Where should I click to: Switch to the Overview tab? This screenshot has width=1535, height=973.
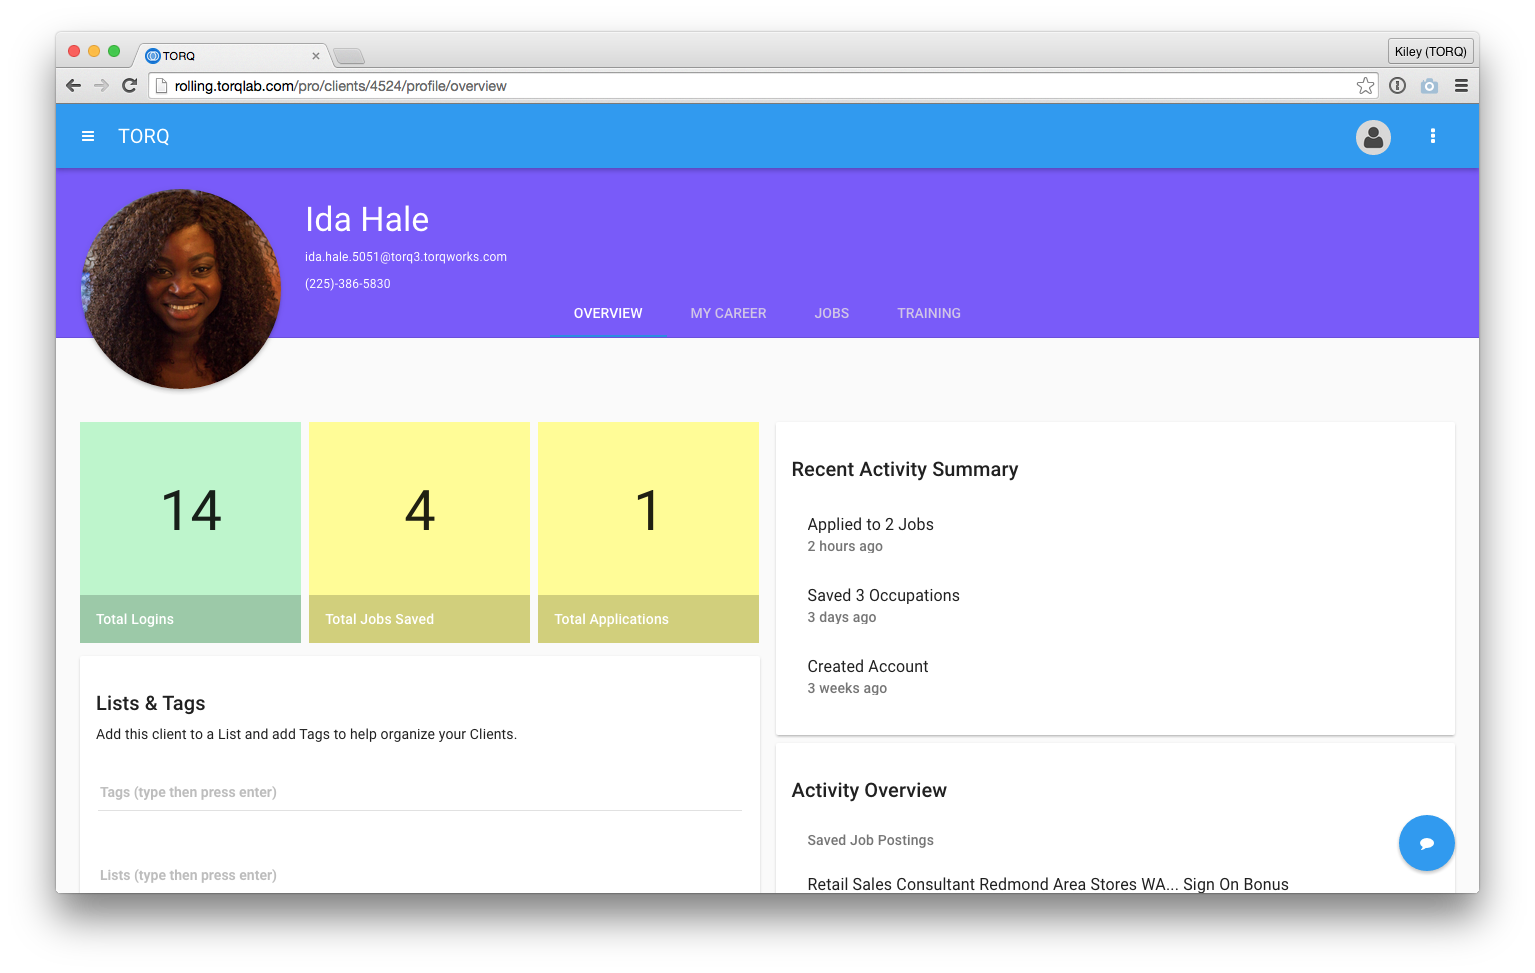tap(608, 313)
